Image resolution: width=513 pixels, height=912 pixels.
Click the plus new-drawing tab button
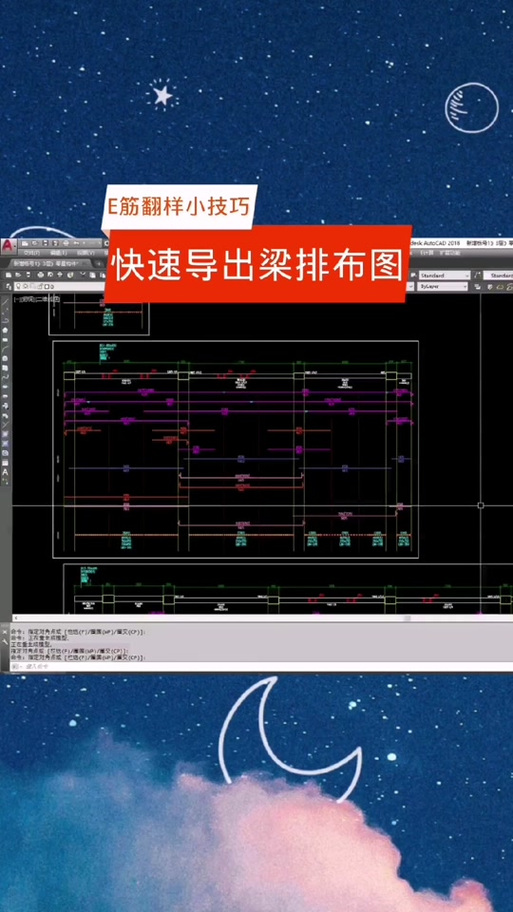tap(98, 263)
